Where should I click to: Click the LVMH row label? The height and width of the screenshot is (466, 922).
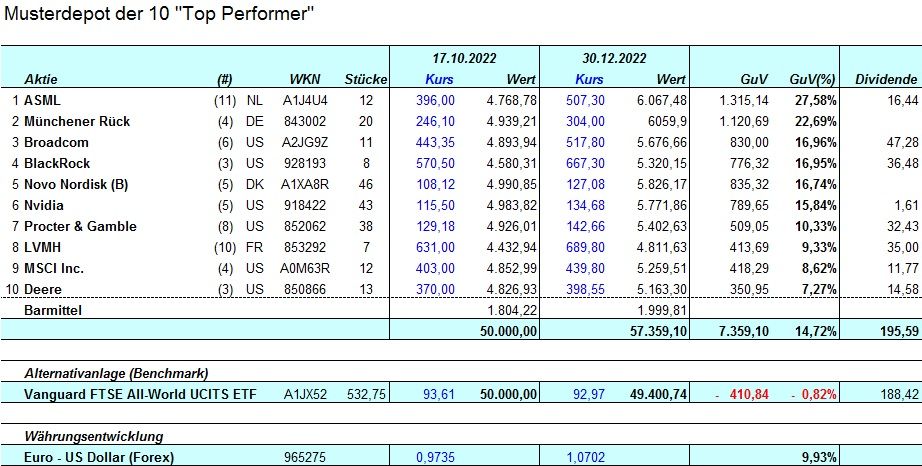tap(42, 247)
